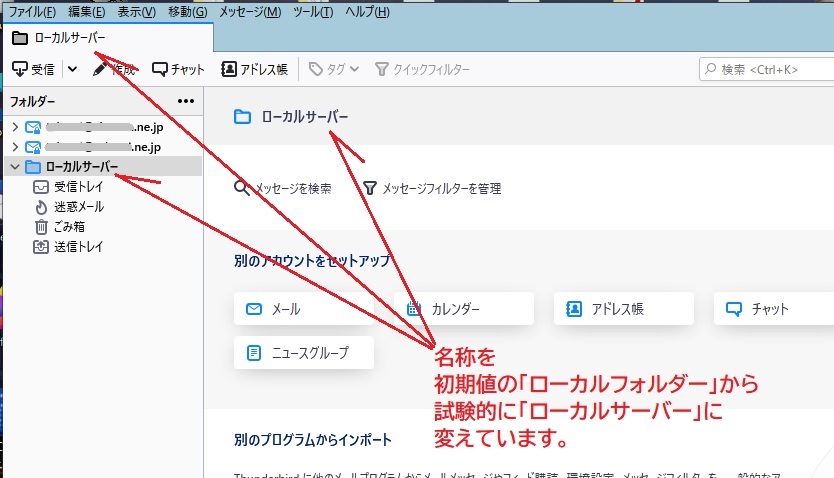Open the 迷惑メール folder
The height and width of the screenshot is (478, 834).
coord(78,207)
